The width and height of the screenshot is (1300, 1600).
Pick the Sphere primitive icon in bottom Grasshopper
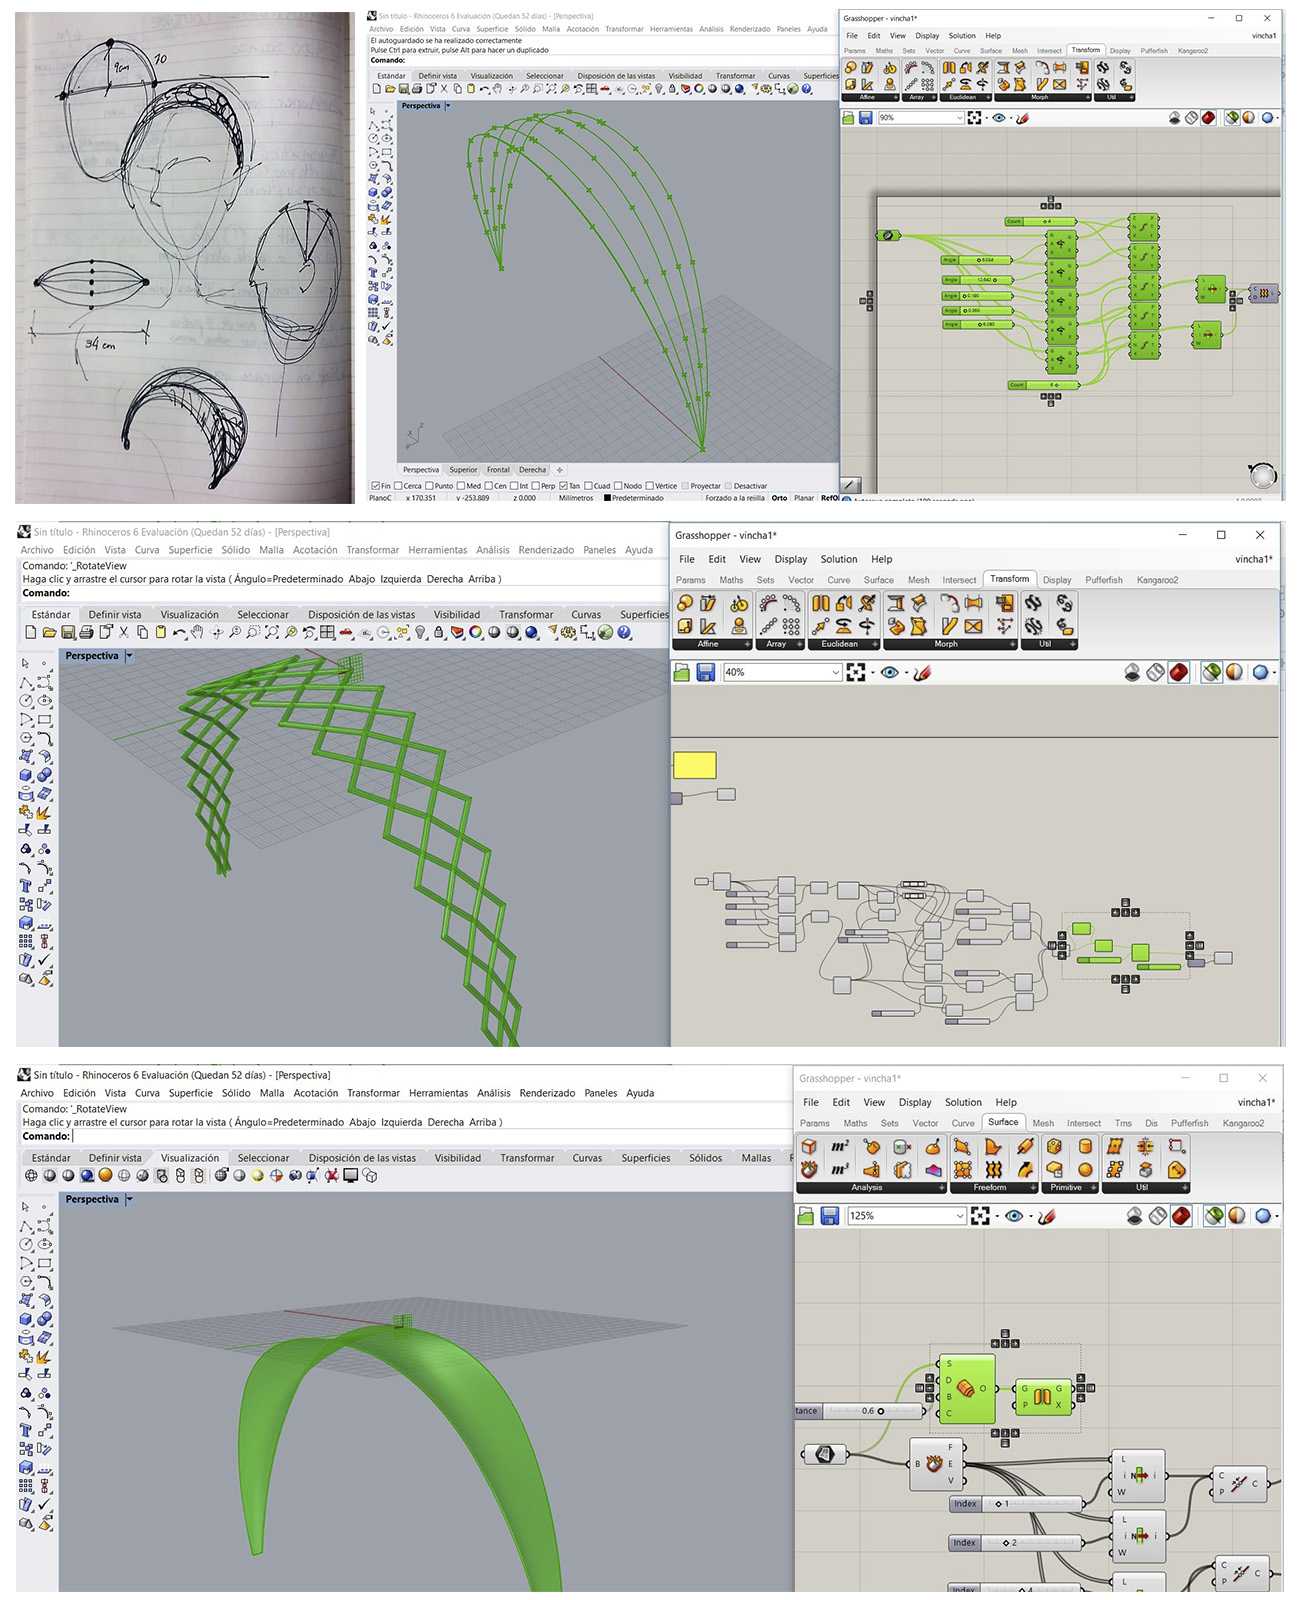[x=1085, y=1169]
